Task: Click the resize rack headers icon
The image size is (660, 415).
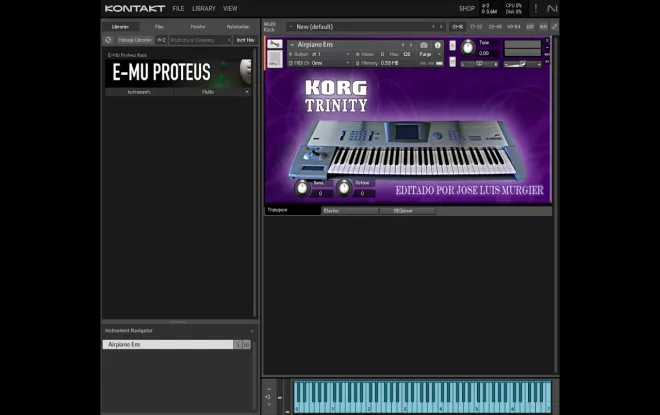Action: [x=555, y=27]
